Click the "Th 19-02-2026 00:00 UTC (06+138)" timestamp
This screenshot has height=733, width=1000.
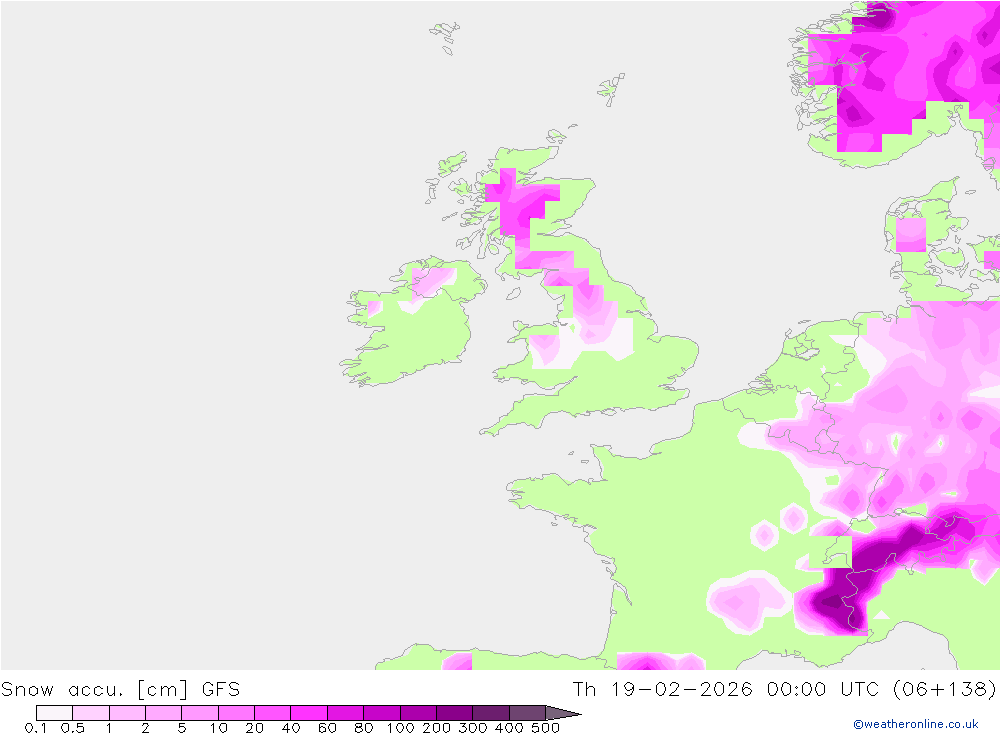click(784, 690)
